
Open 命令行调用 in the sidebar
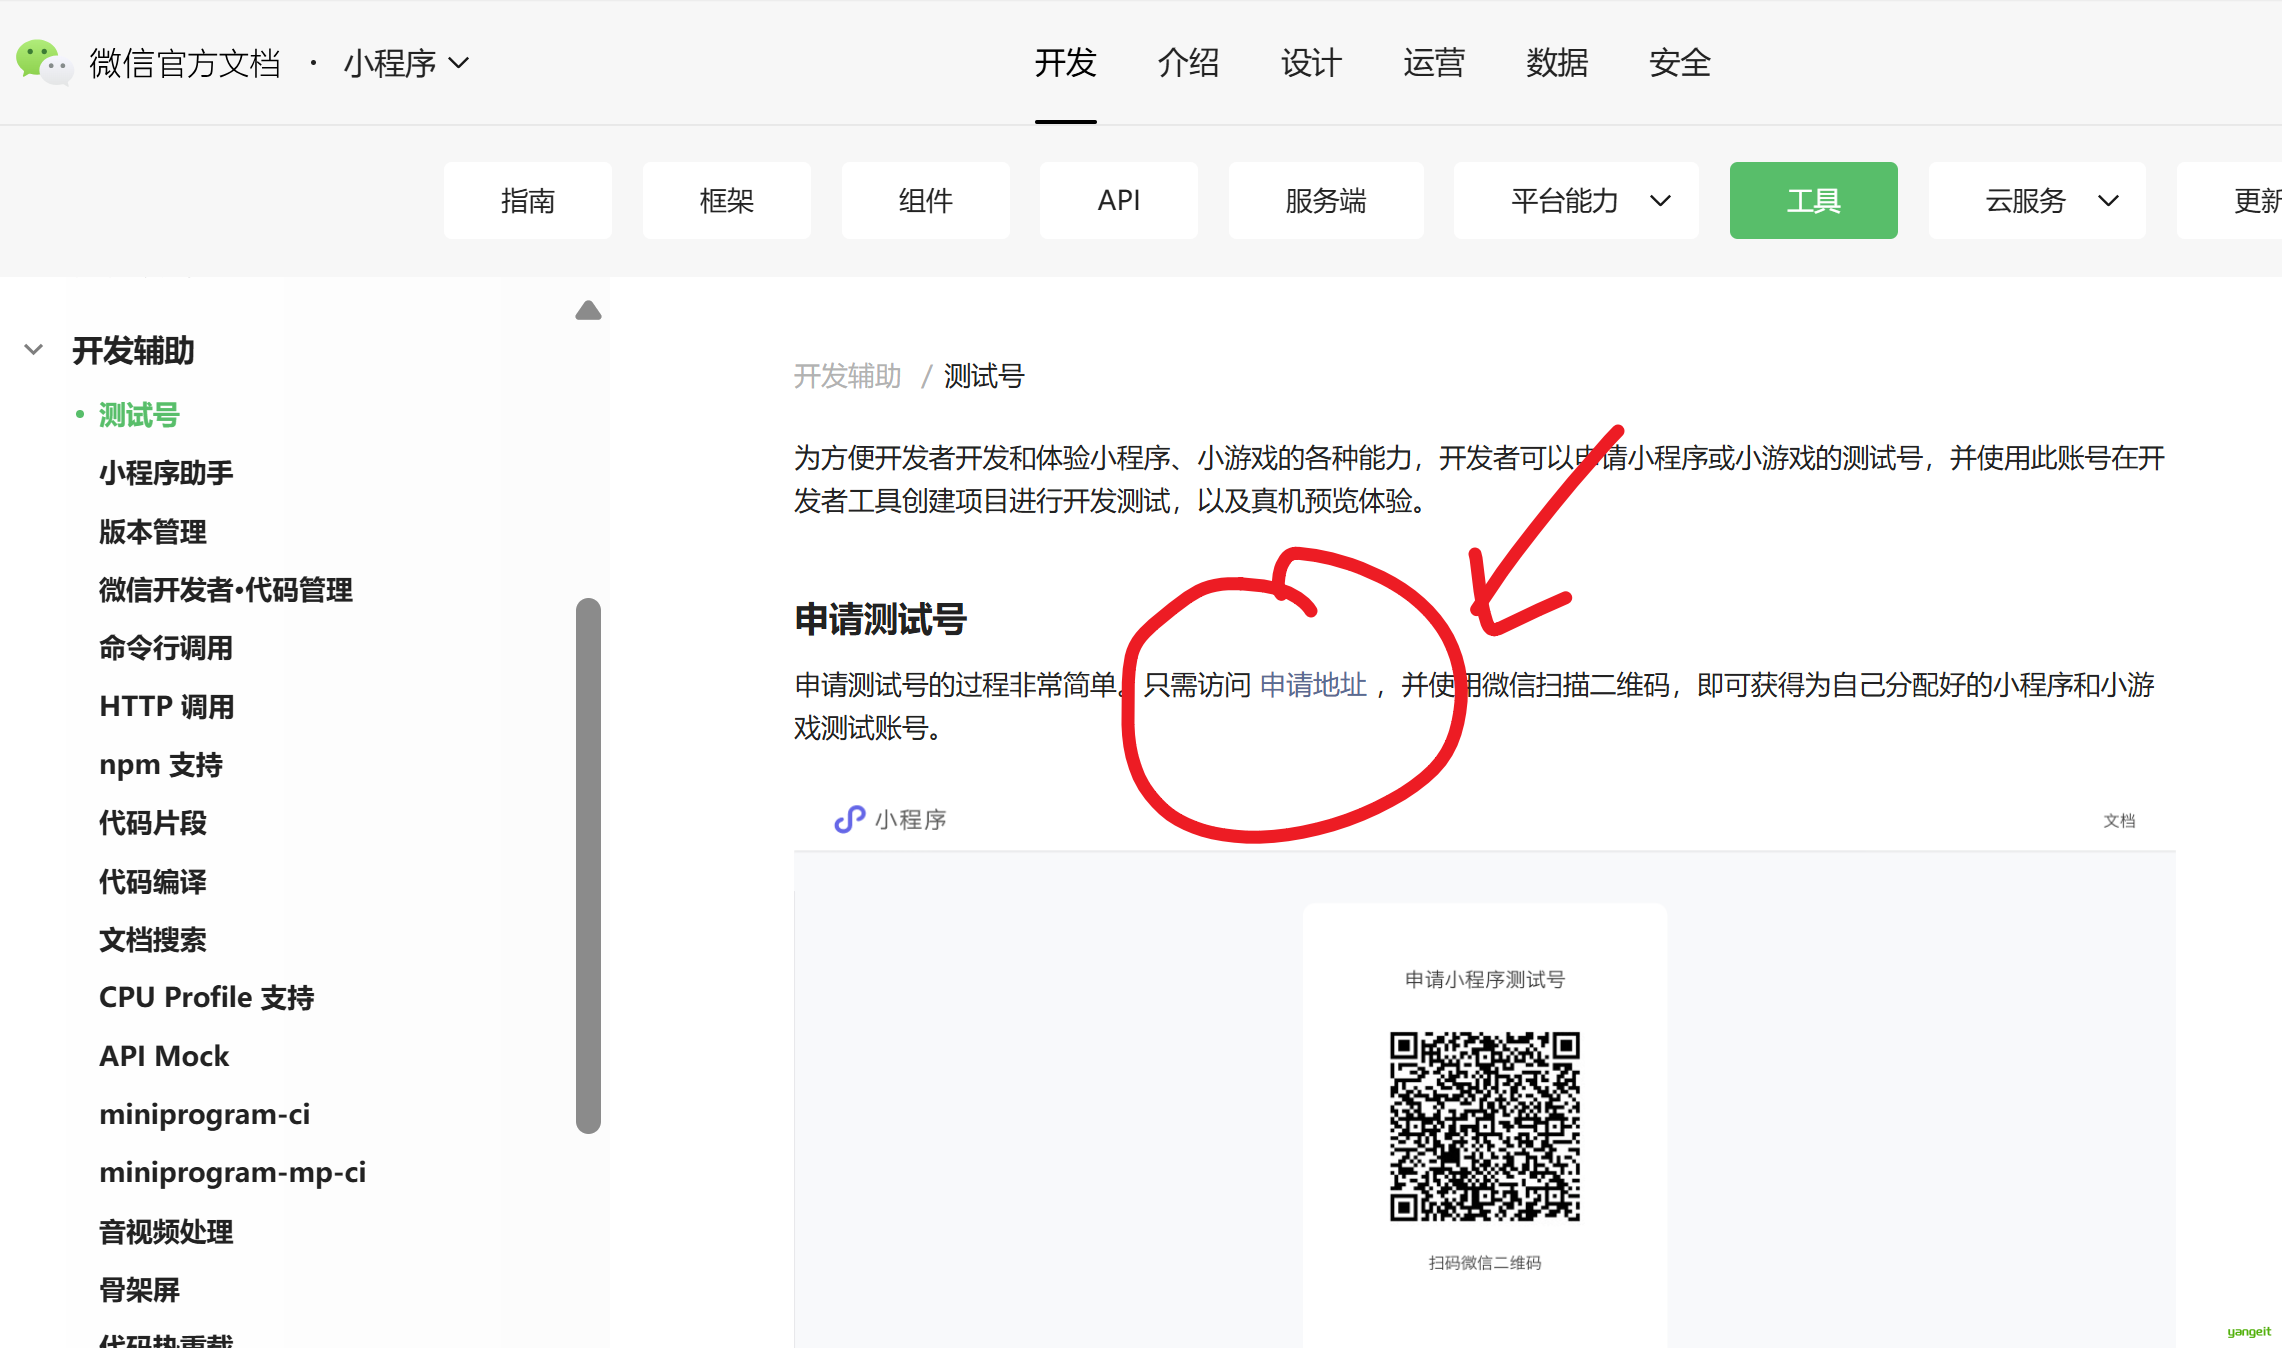click(166, 648)
